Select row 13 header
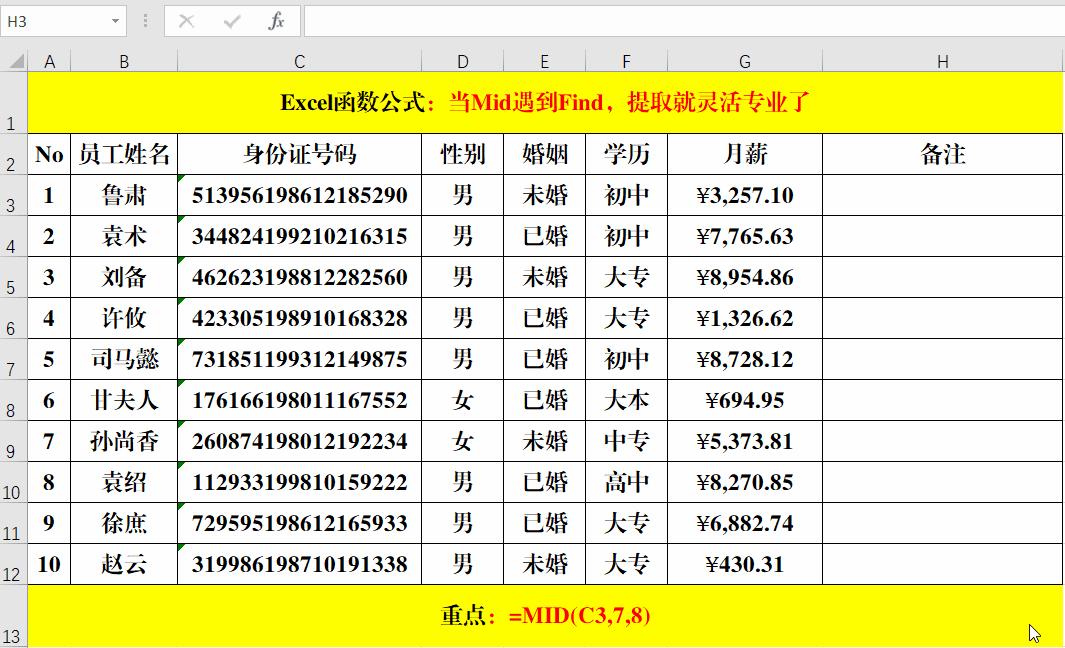The width and height of the screenshot is (1065, 648). [13, 617]
